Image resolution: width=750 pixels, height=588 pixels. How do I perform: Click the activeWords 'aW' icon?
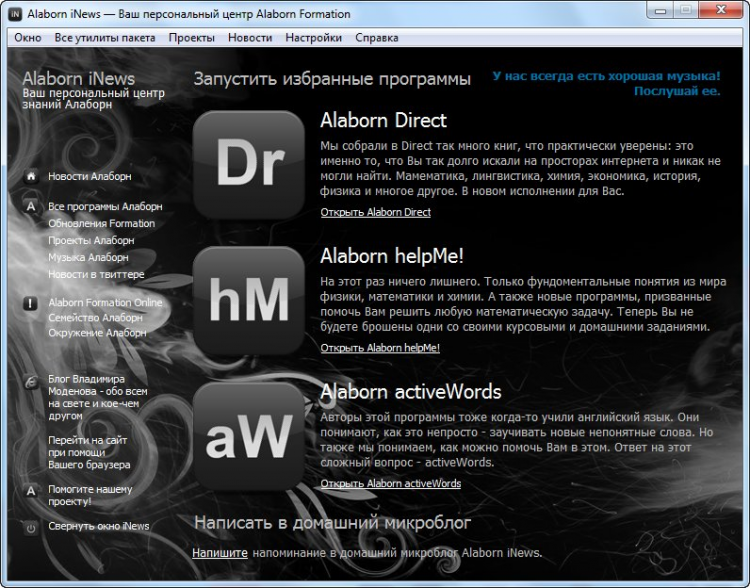pos(249,436)
